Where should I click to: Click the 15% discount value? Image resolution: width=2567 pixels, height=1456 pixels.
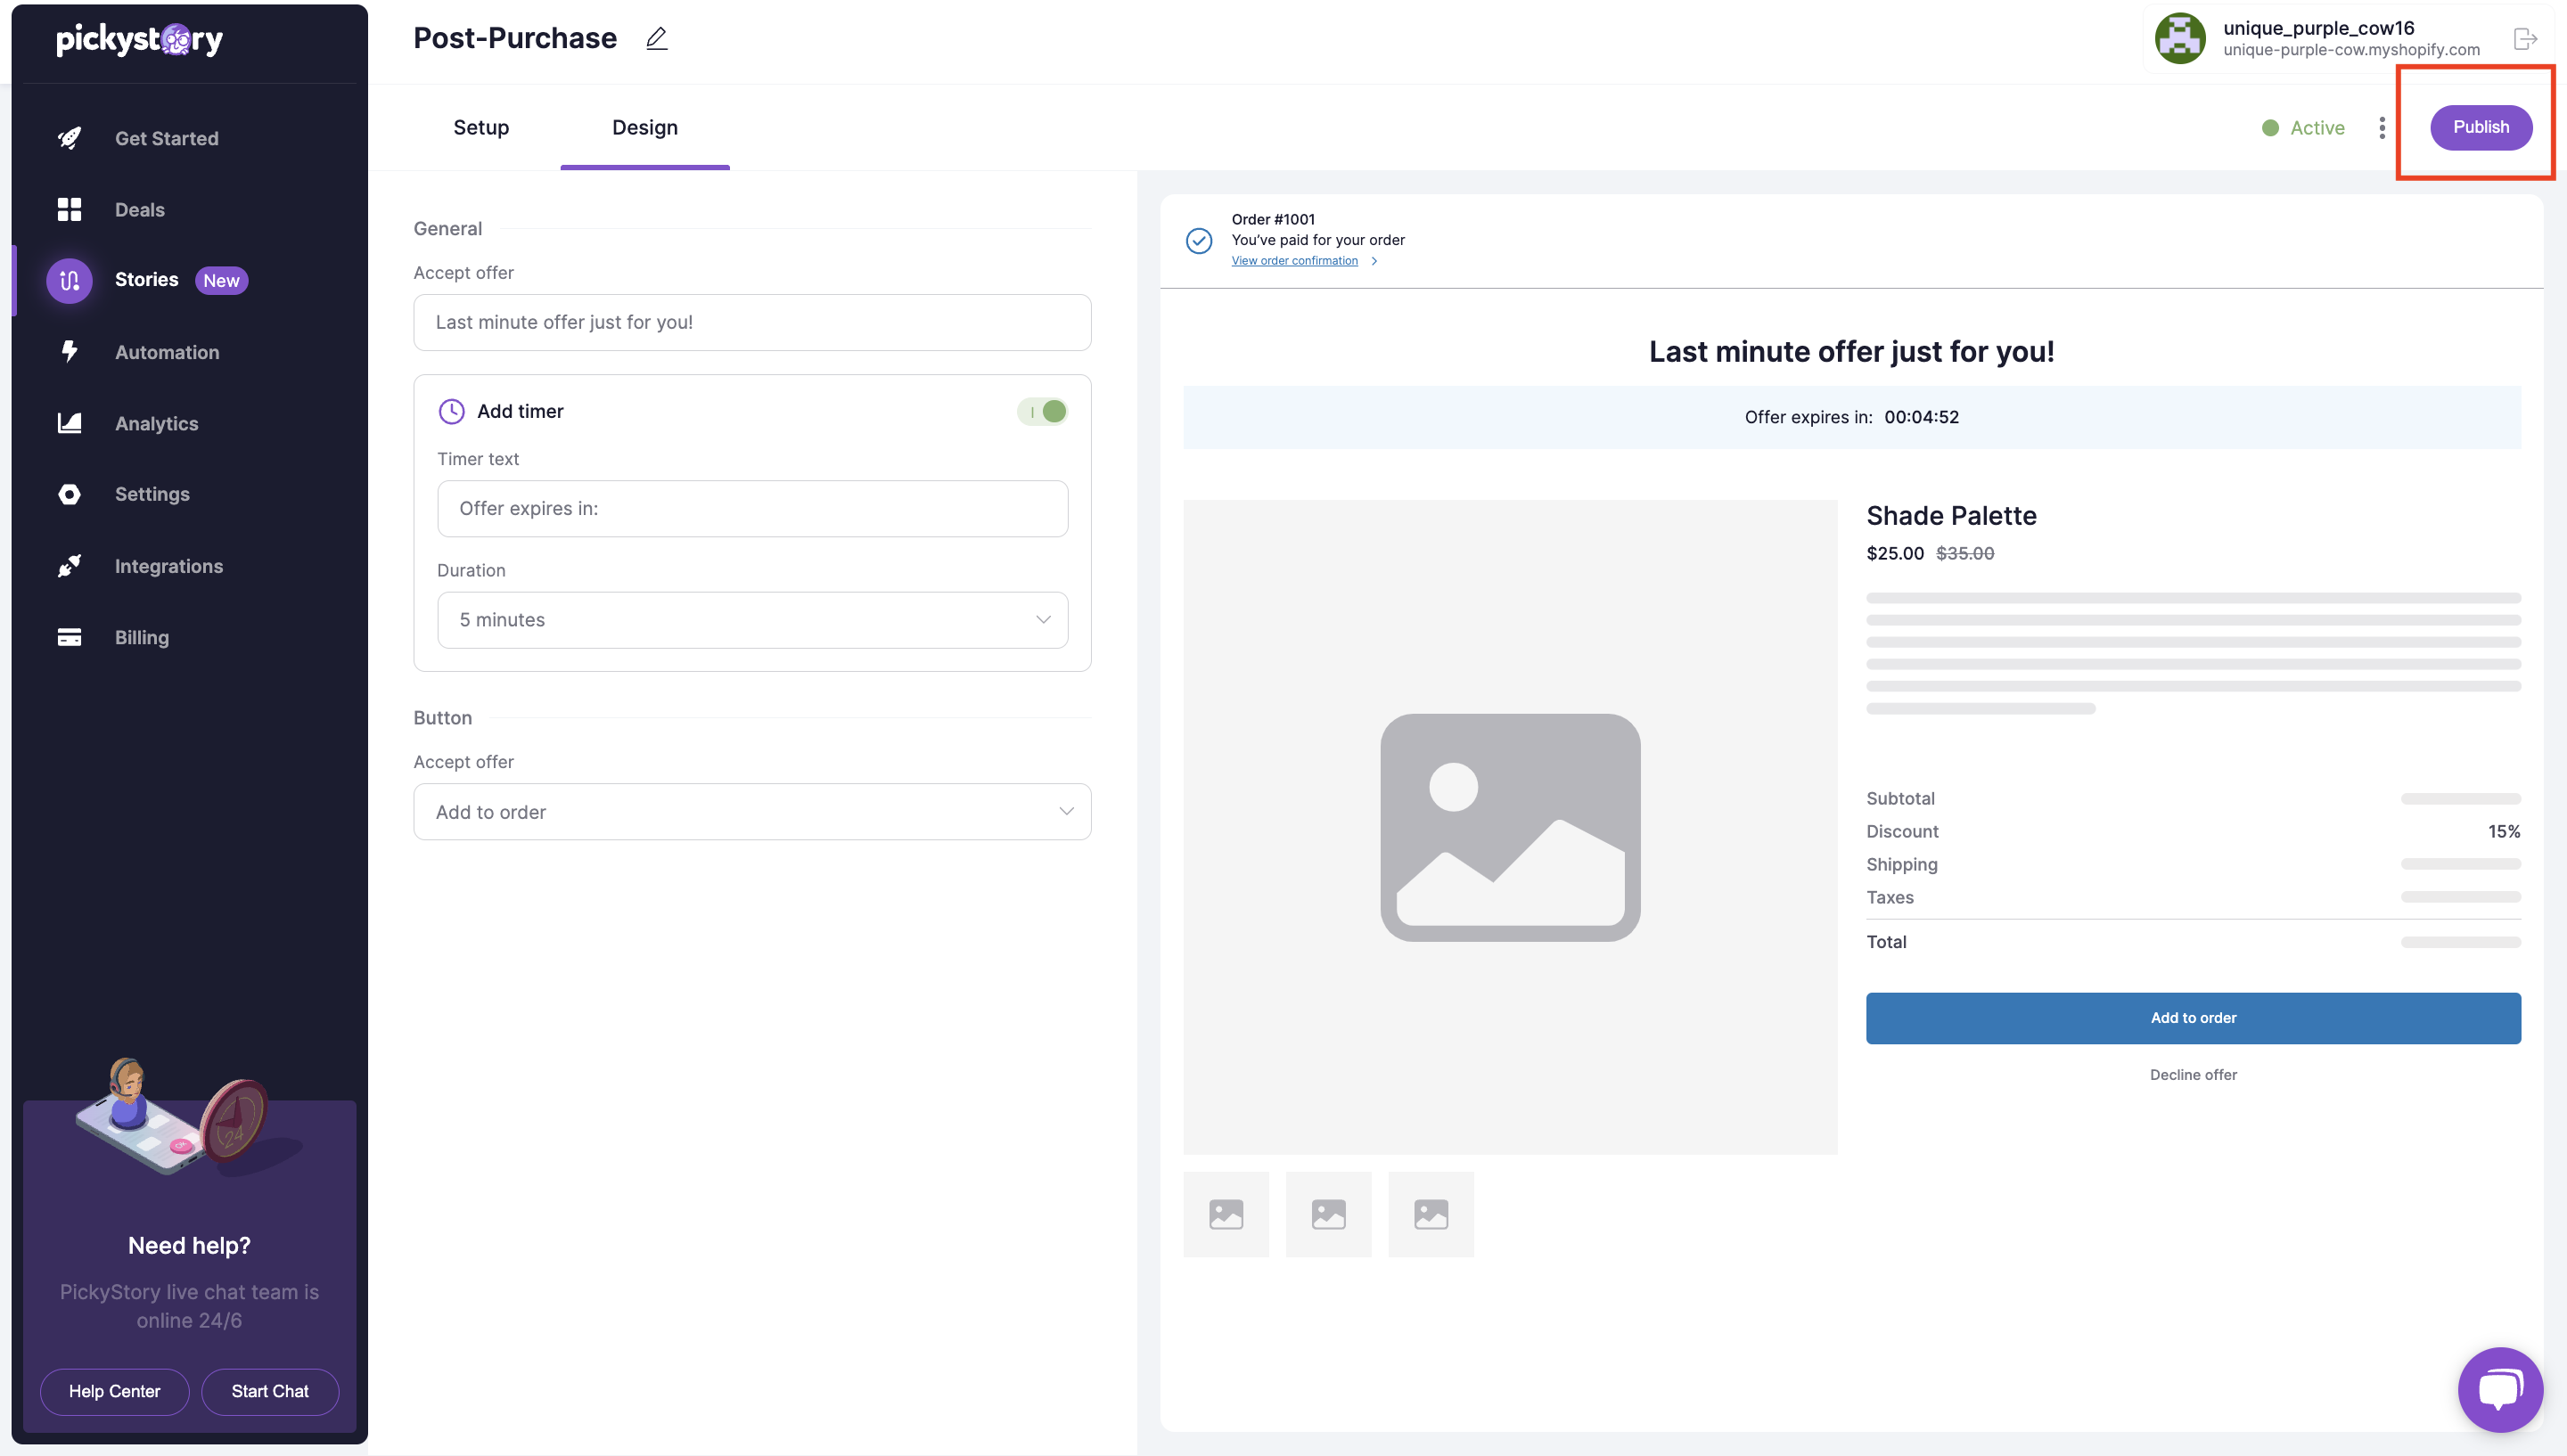point(2504,831)
